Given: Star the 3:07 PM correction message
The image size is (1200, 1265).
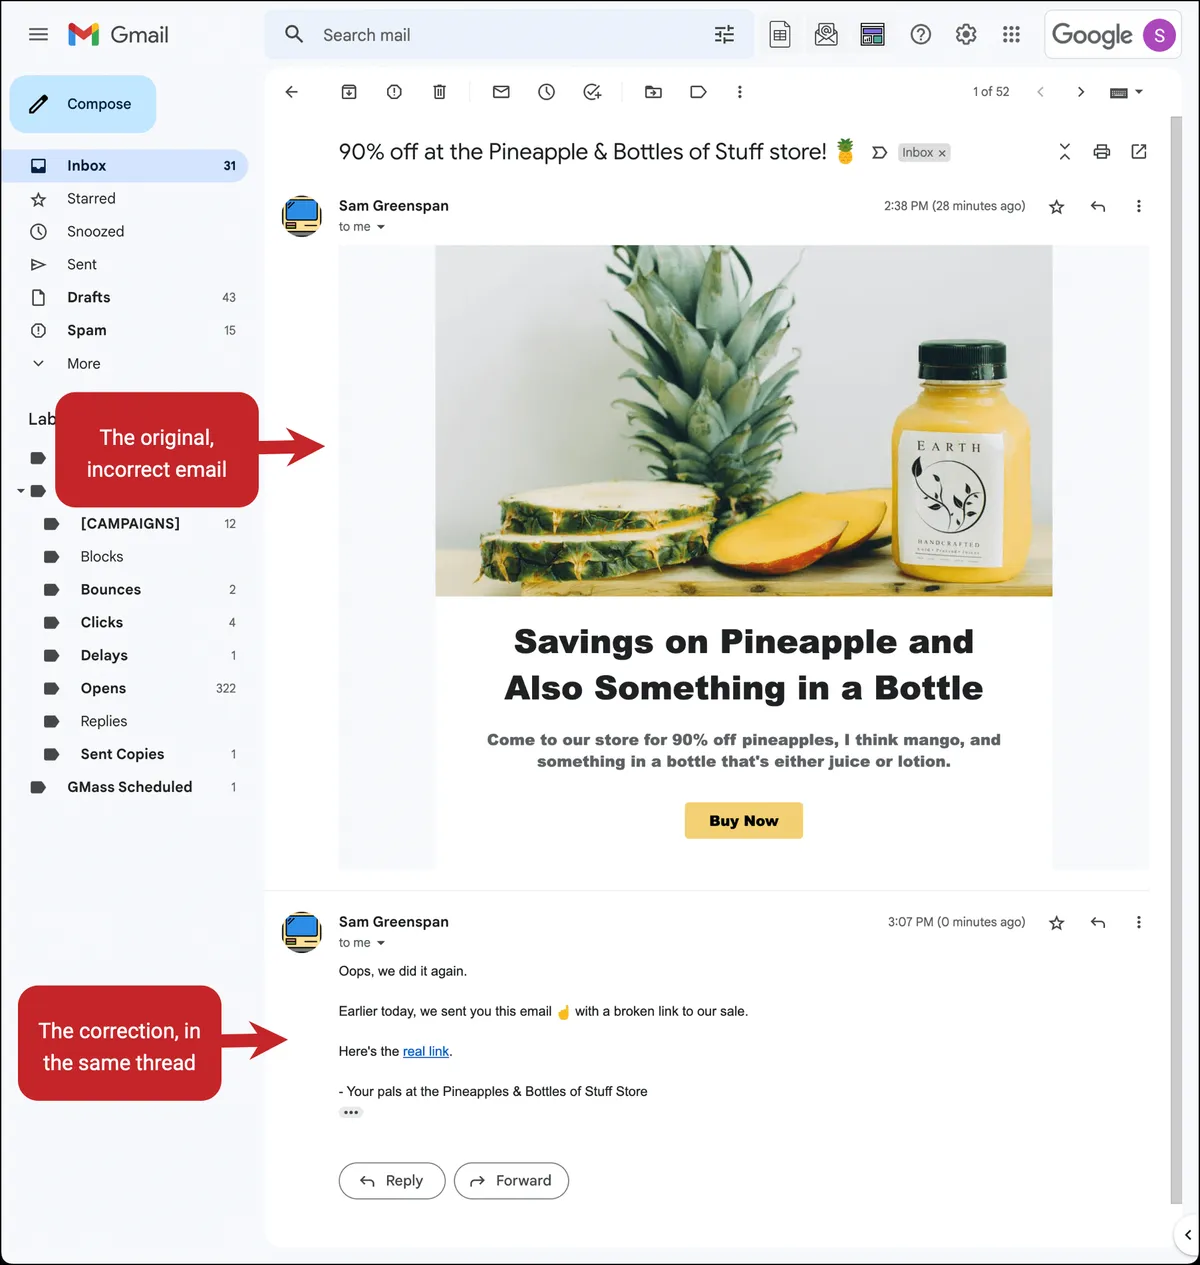Looking at the screenshot, I should [x=1056, y=923].
